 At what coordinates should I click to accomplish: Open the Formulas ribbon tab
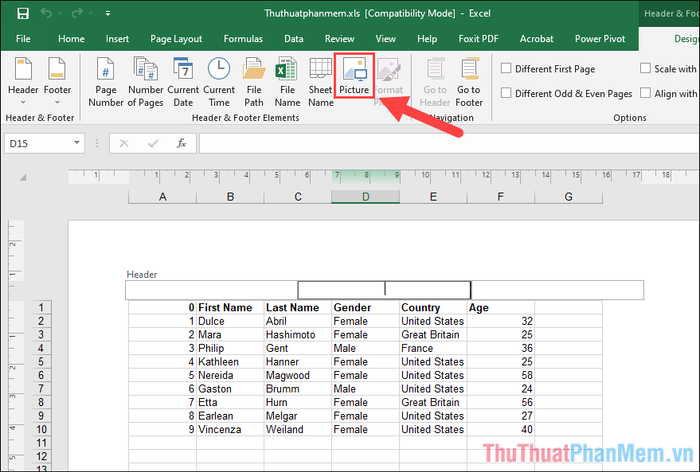(243, 39)
